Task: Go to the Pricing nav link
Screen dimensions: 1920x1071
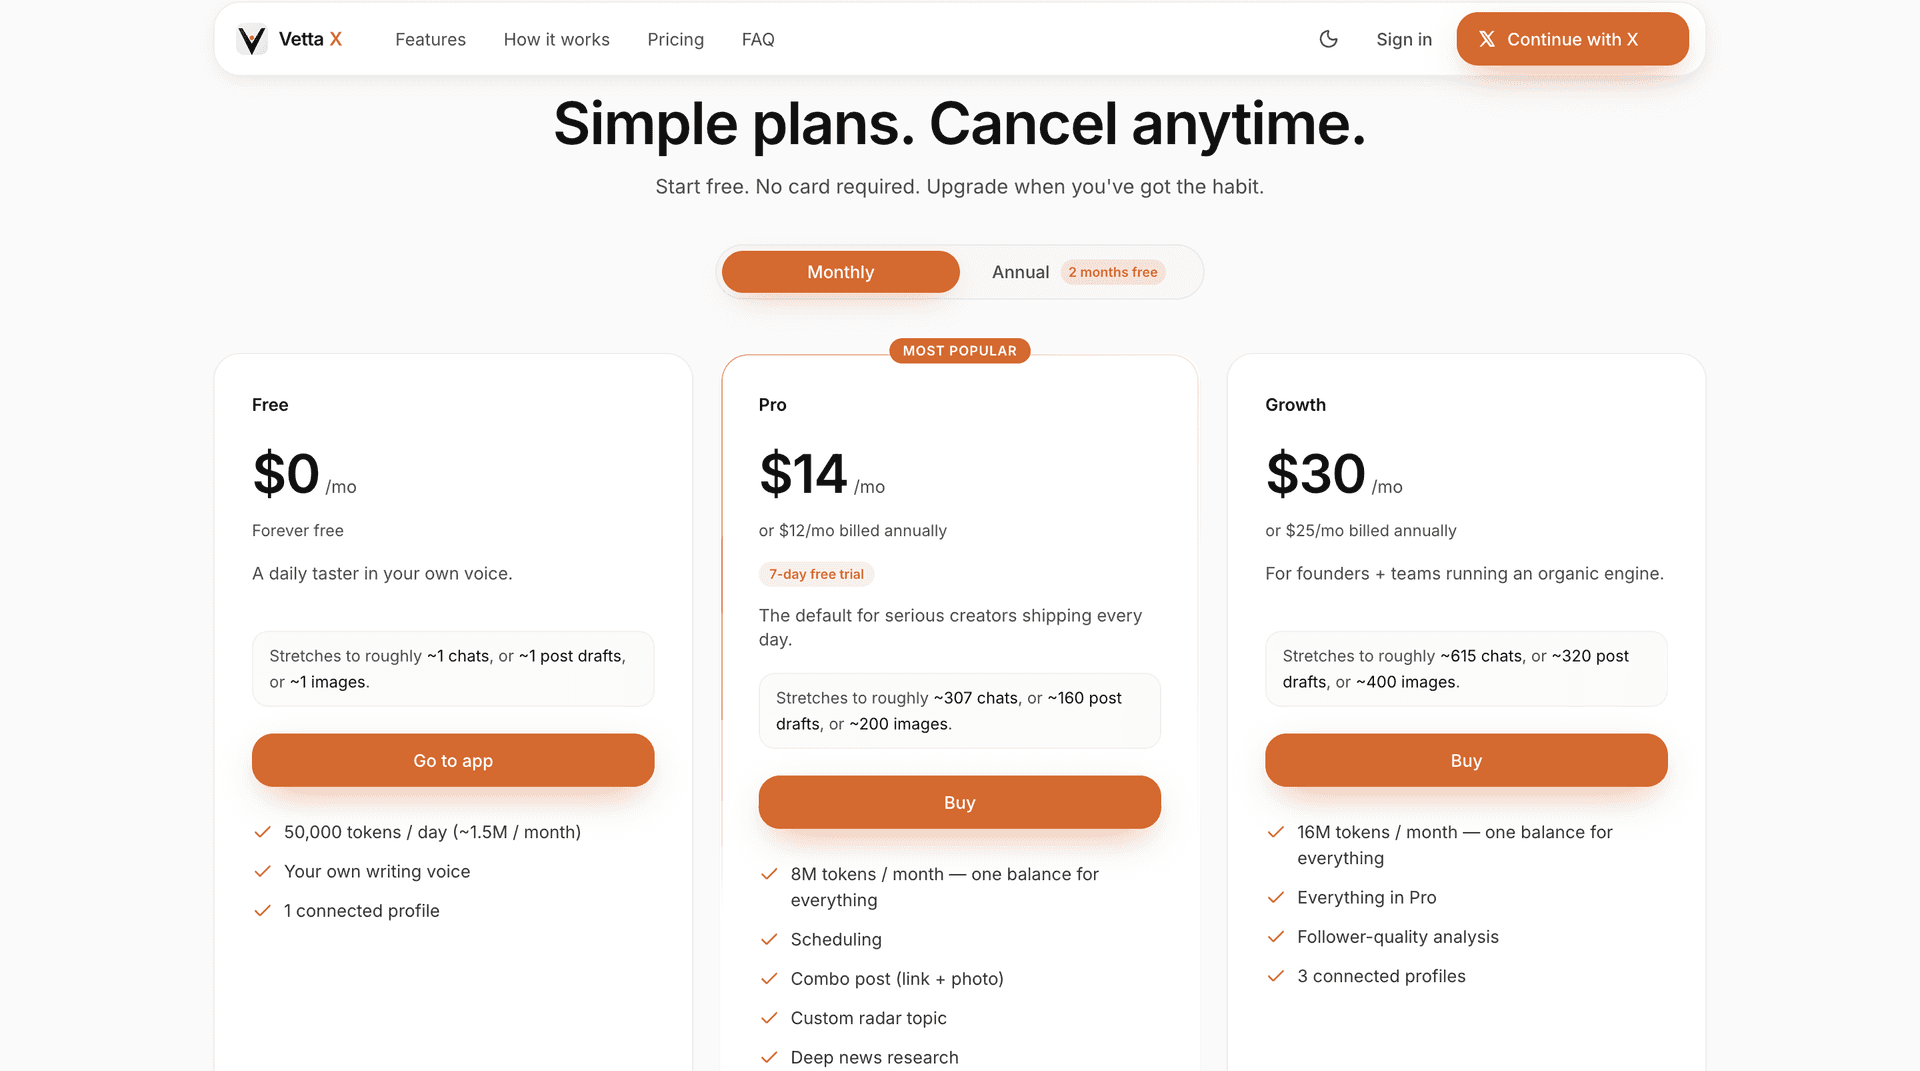Action: click(x=675, y=39)
